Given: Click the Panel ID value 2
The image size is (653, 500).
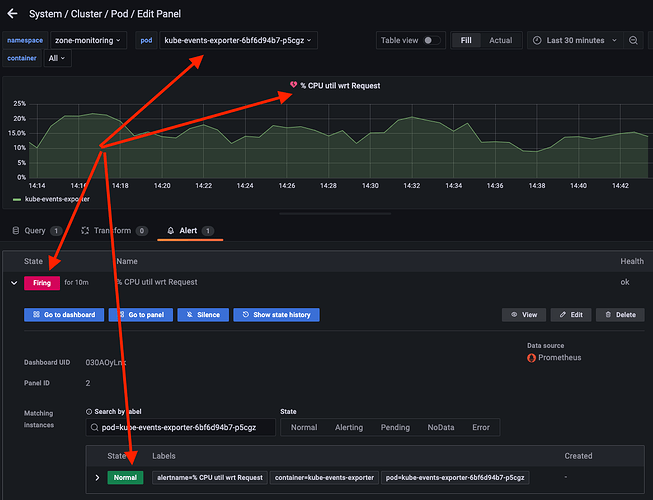Looking at the screenshot, I should pyautogui.click(x=88, y=383).
